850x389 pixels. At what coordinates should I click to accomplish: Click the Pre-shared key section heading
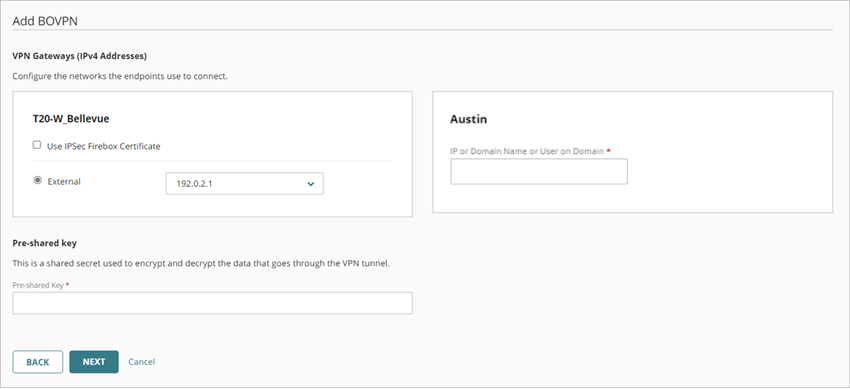coord(44,243)
